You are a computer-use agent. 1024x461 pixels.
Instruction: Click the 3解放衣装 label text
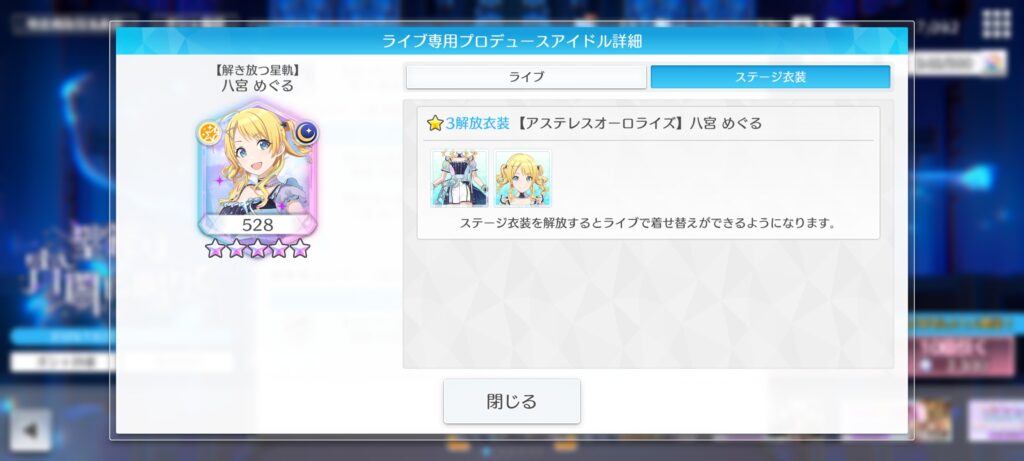click(x=477, y=123)
